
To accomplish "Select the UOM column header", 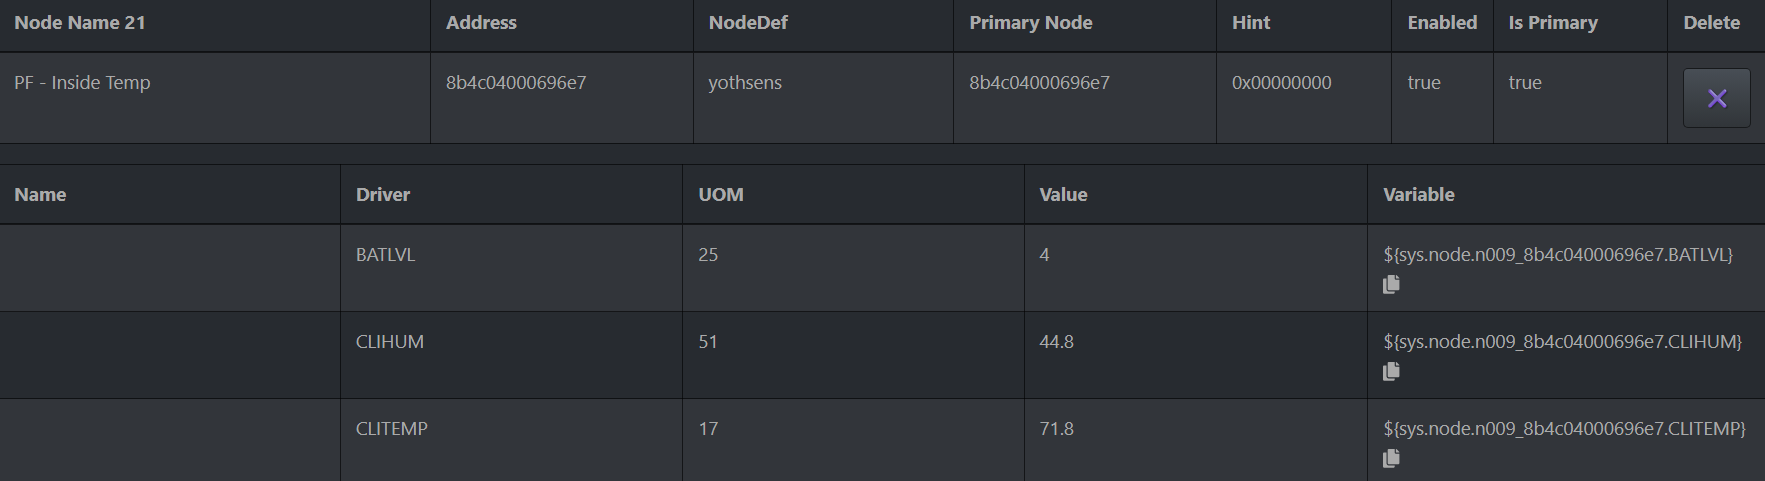I will point(721,195).
